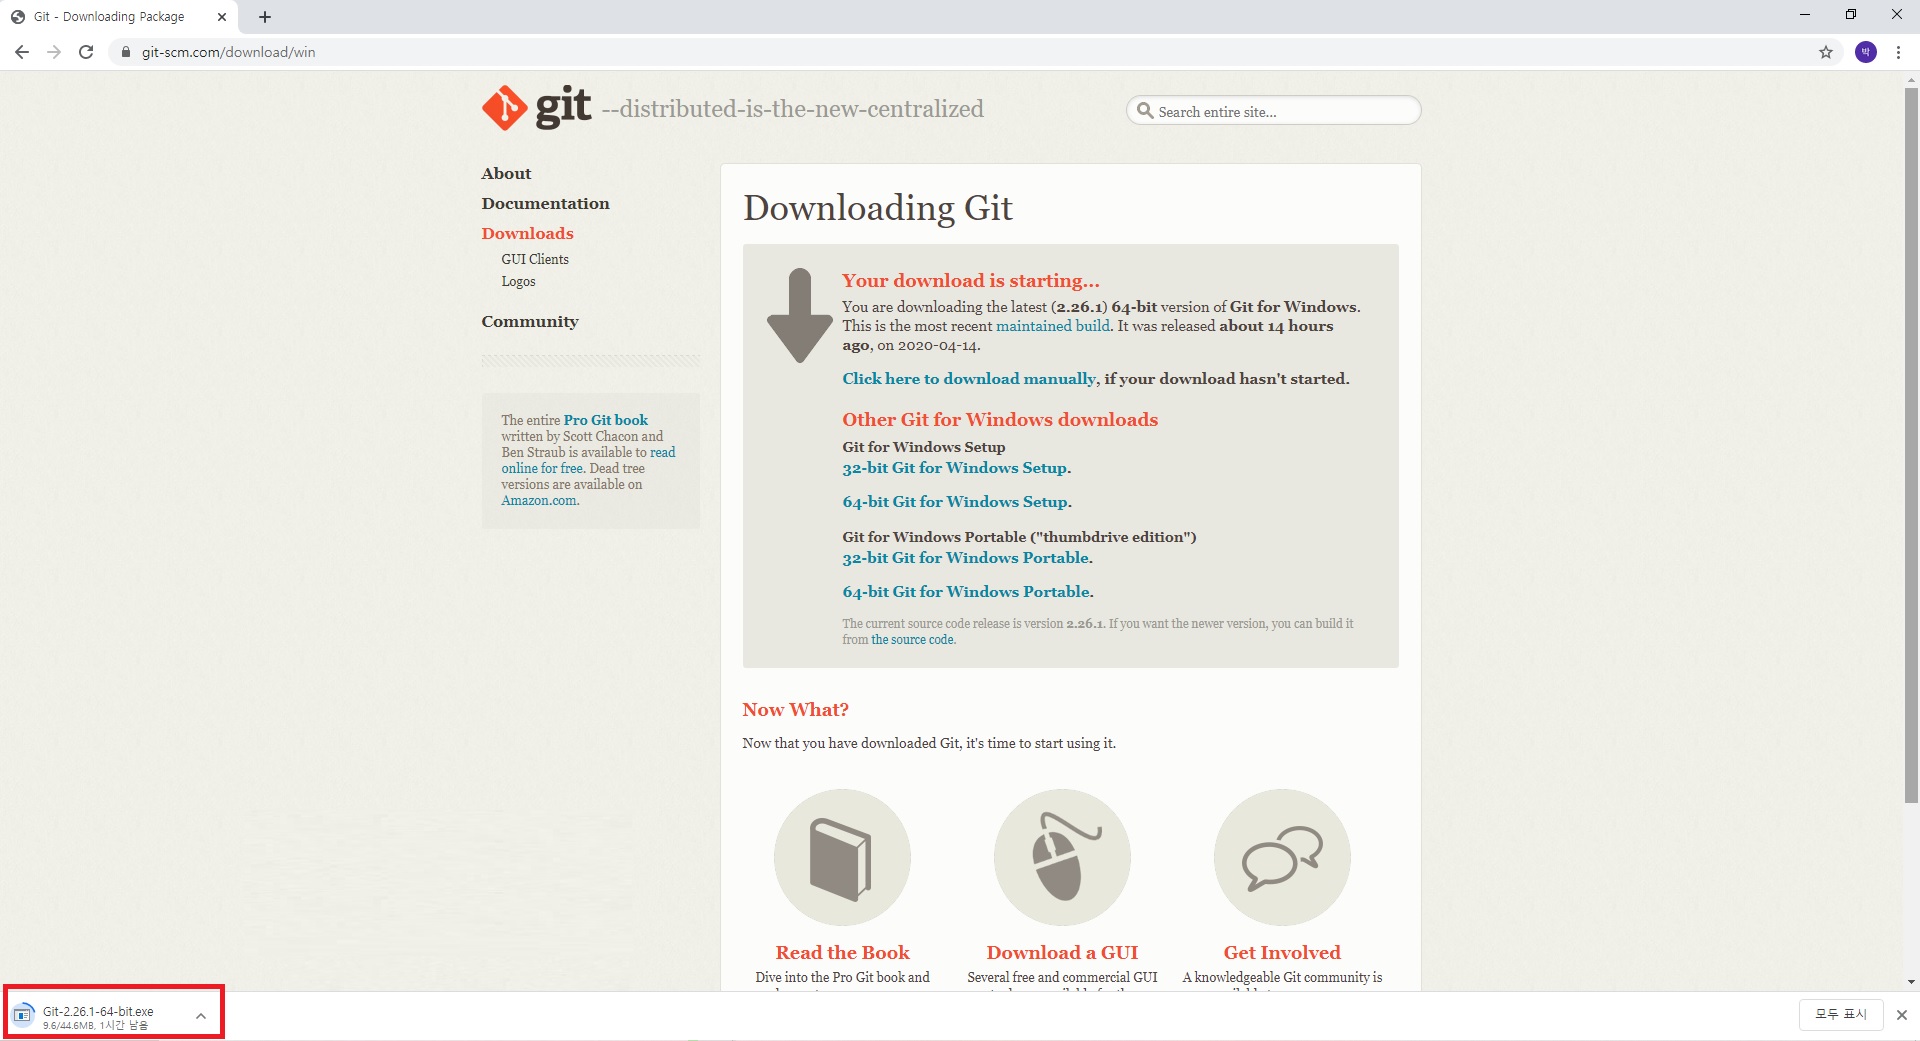Open Chrome three-dot menu
Image resolution: width=1920 pixels, height=1041 pixels.
(x=1898, y=52)
